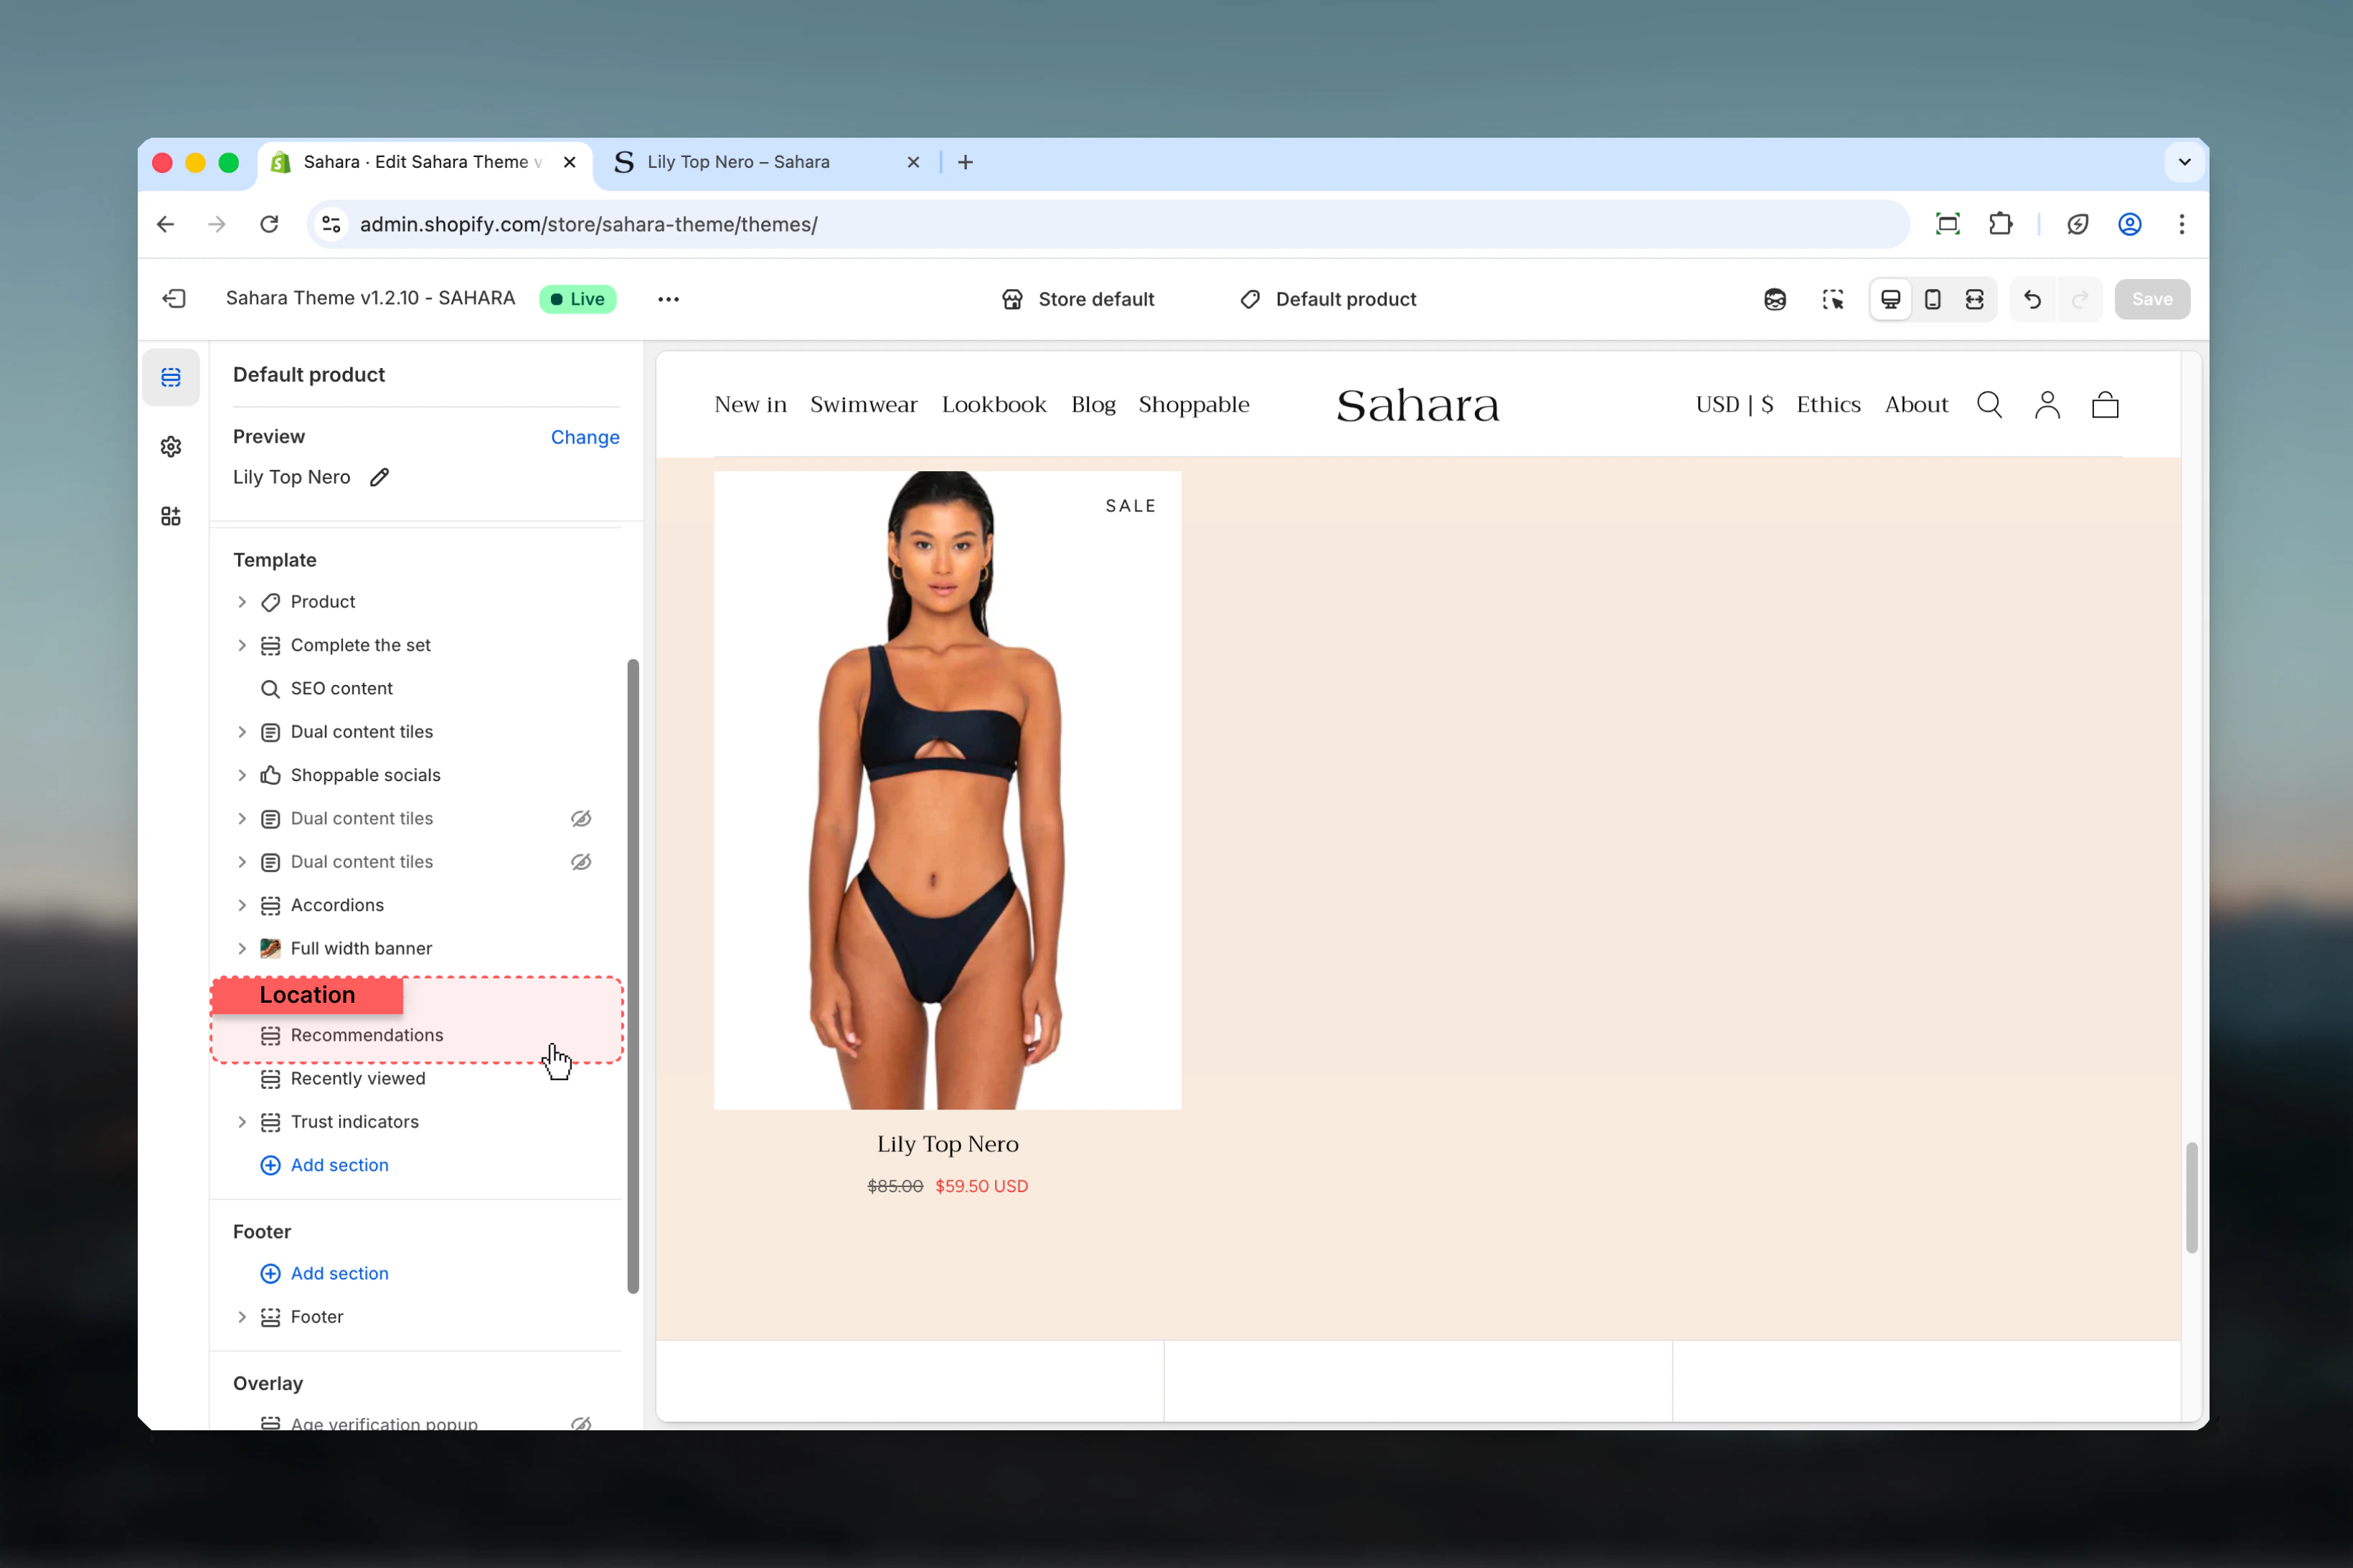This screenshot has height=1568, width=2353.
Task: Exit the theme editor via the back icon
Action: pyautogui.click(x=174, y=299)
